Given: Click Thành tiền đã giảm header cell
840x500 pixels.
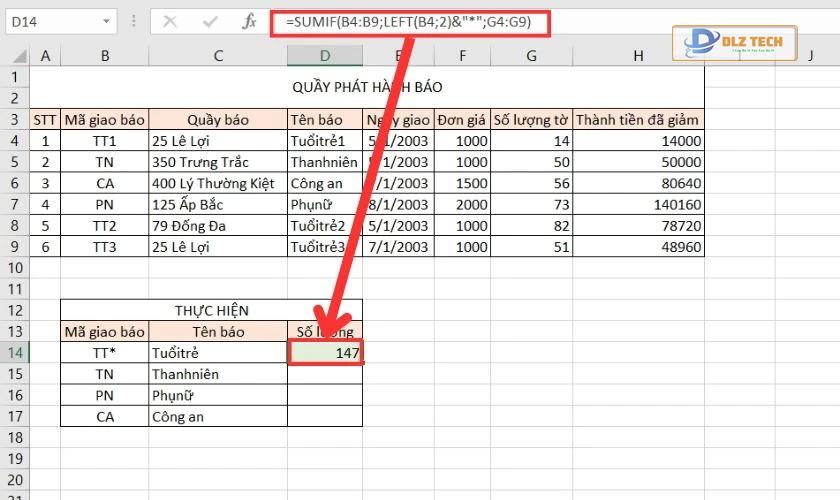Looking at the screenshot, I should click(638, 120).
